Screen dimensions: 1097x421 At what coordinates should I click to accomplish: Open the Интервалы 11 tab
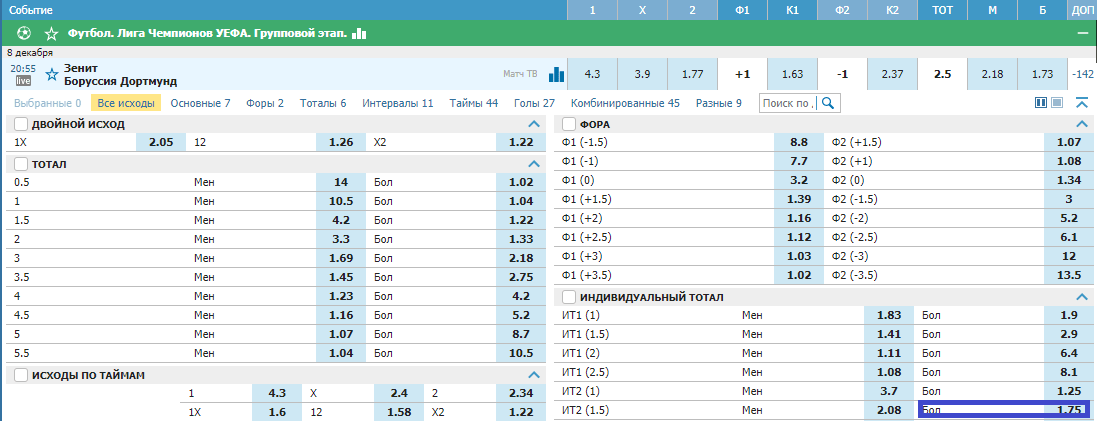coord(398,103)
